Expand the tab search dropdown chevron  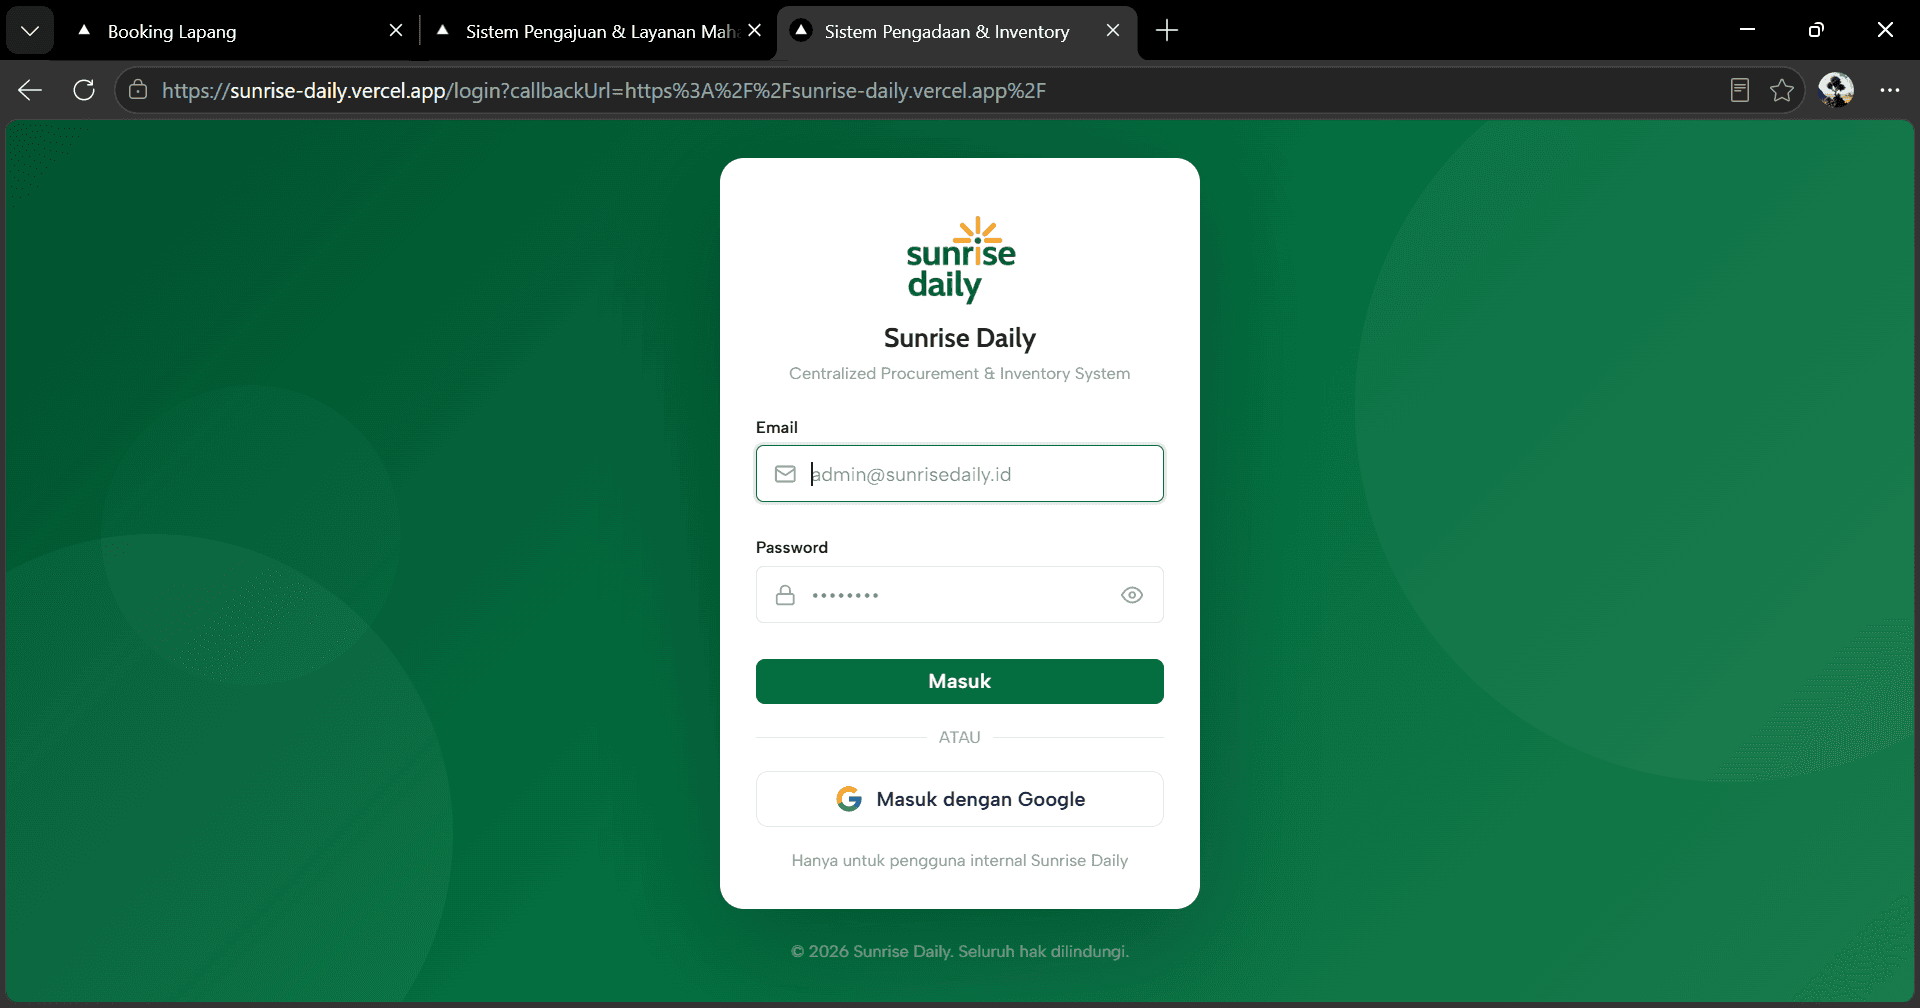30,31
